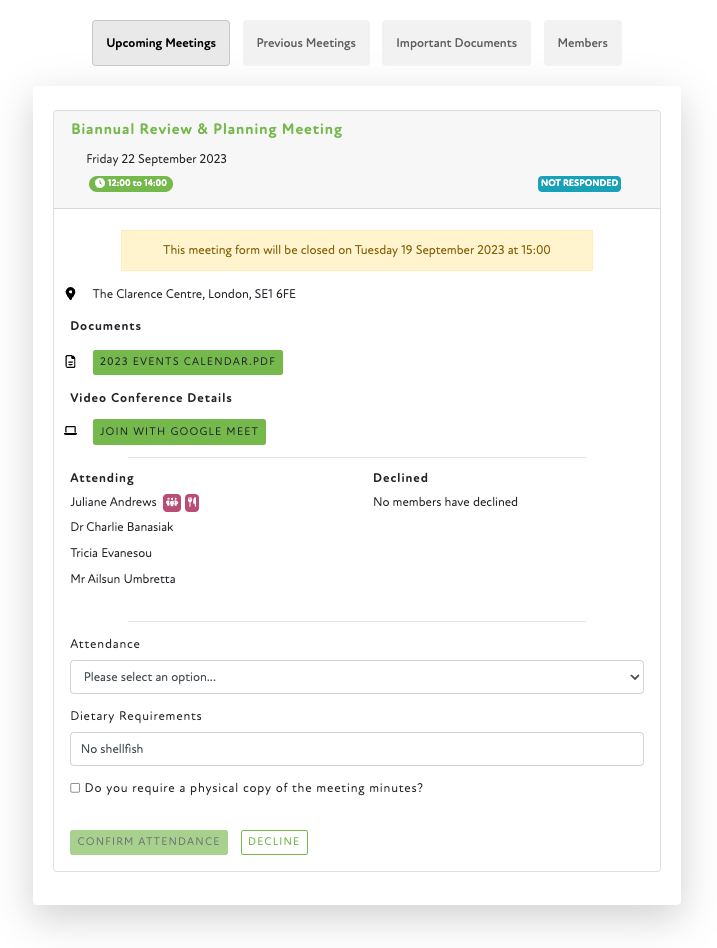The width and height of the screenshot is (717, 948).
Task: Click the group icon beside Juliane Andrews
Action: click(171, 503)
